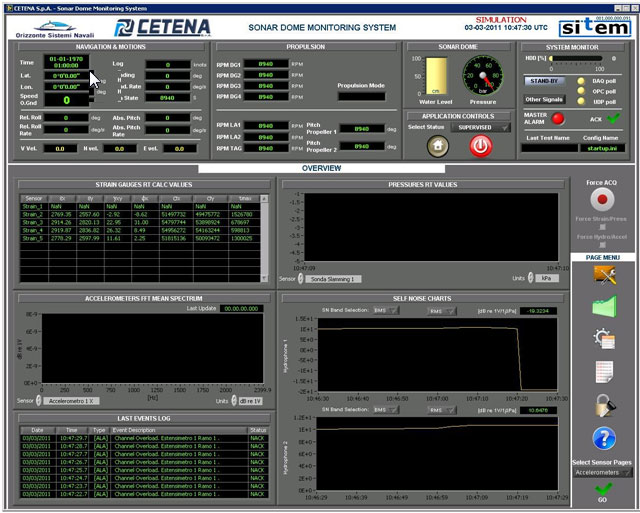This screenshot has width=640, height=513.
Task: Click the green GO checkmark
Action: click(603, 489)
